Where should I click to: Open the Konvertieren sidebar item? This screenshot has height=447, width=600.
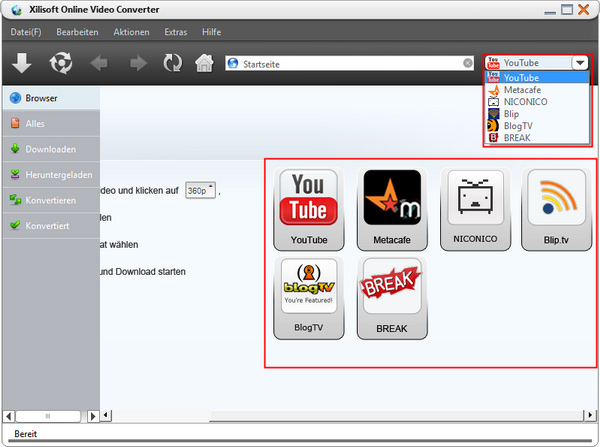(x=51, y=200)
